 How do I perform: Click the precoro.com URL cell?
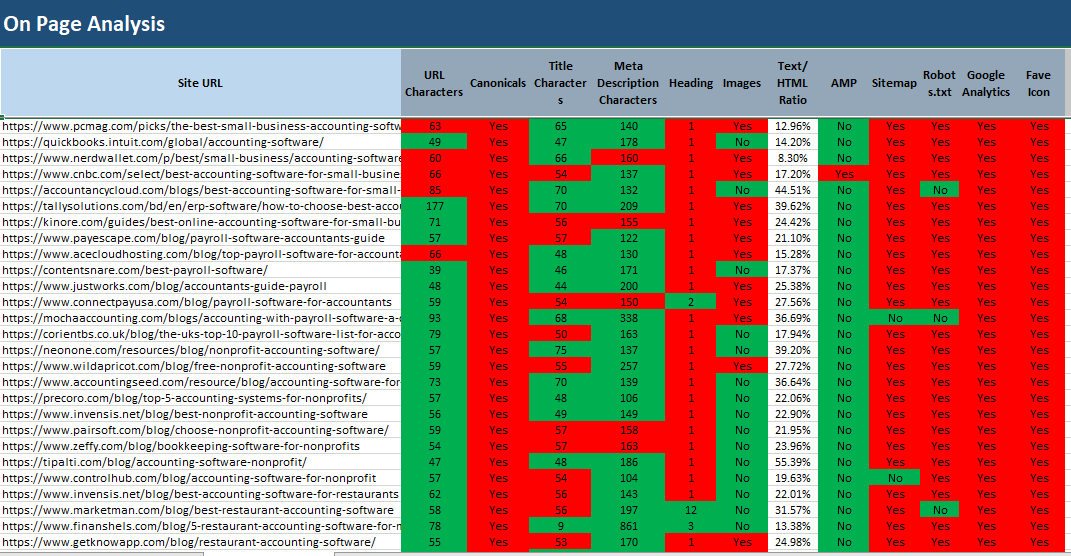201,398
